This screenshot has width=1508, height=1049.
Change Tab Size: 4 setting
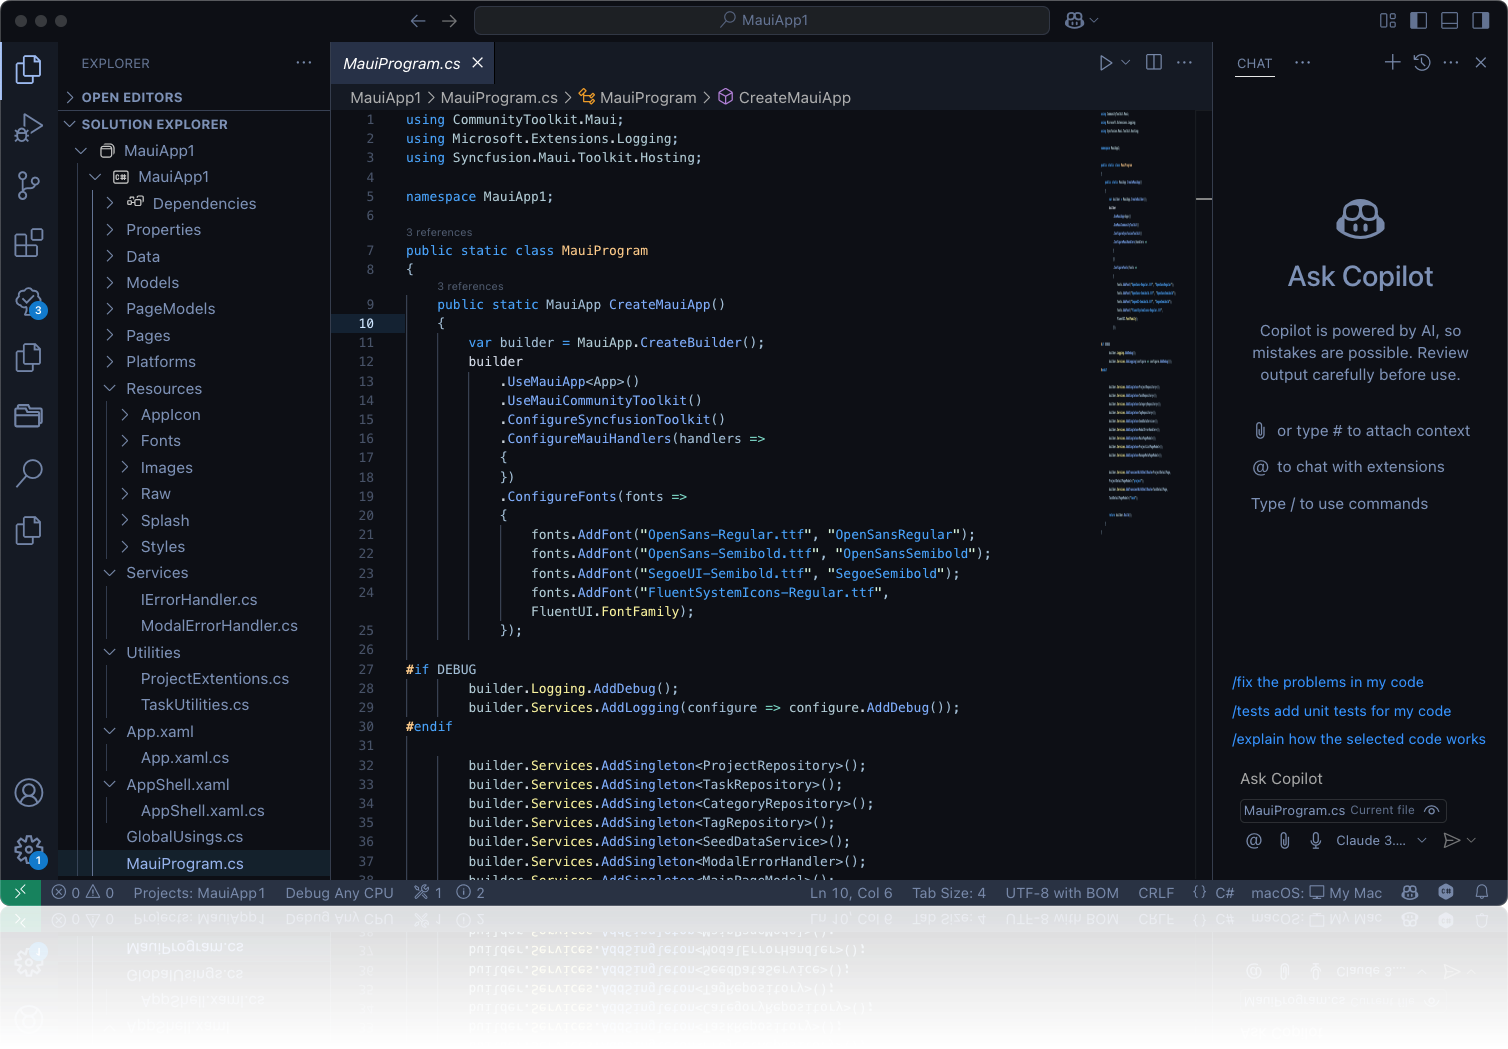(949, 893)
